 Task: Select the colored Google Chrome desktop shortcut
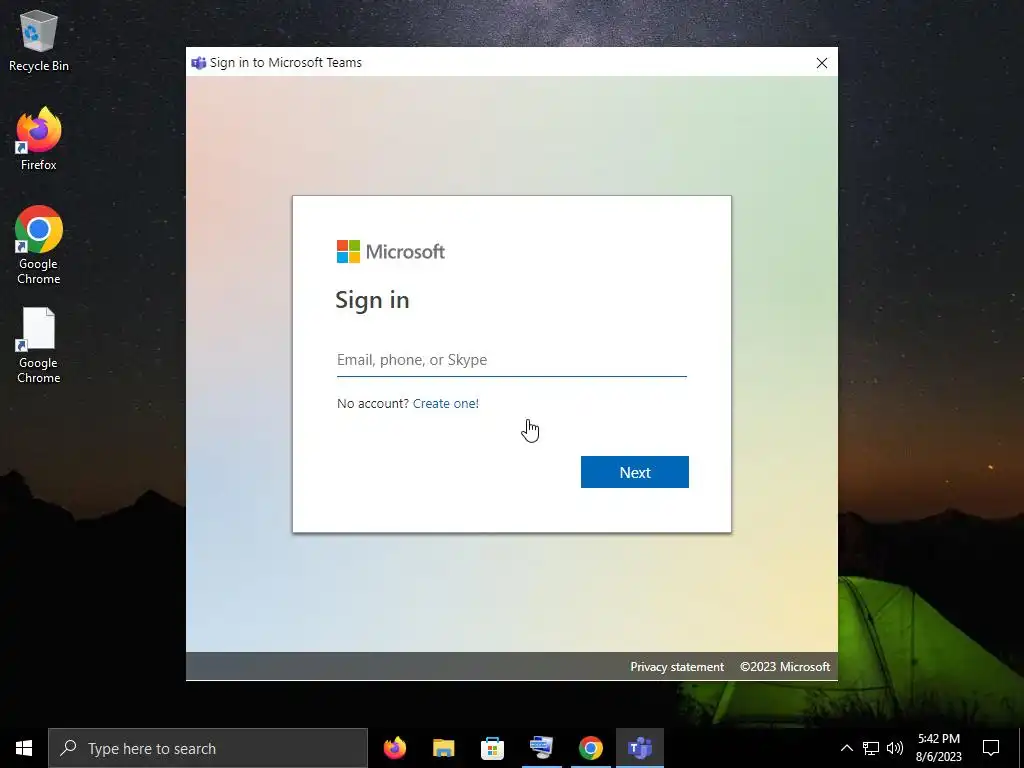(39, 246)
